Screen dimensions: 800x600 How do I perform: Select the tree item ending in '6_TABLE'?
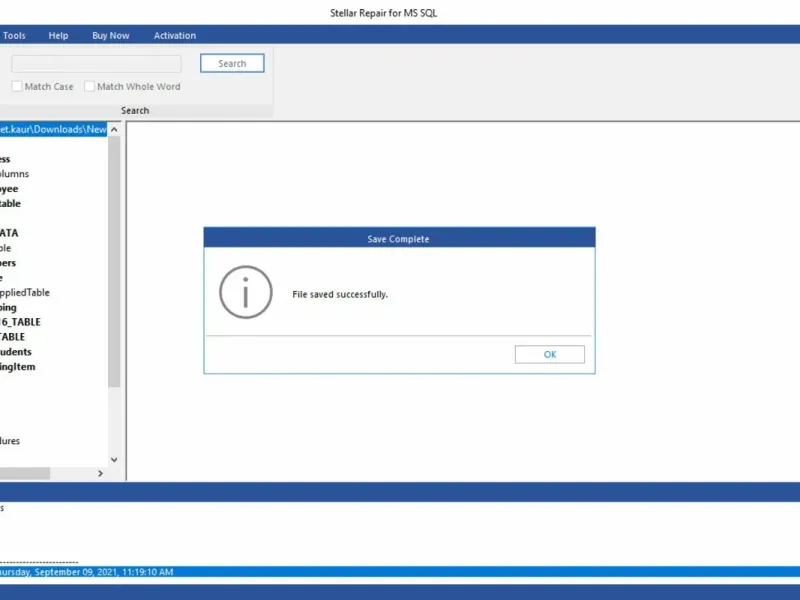[20, 322]
